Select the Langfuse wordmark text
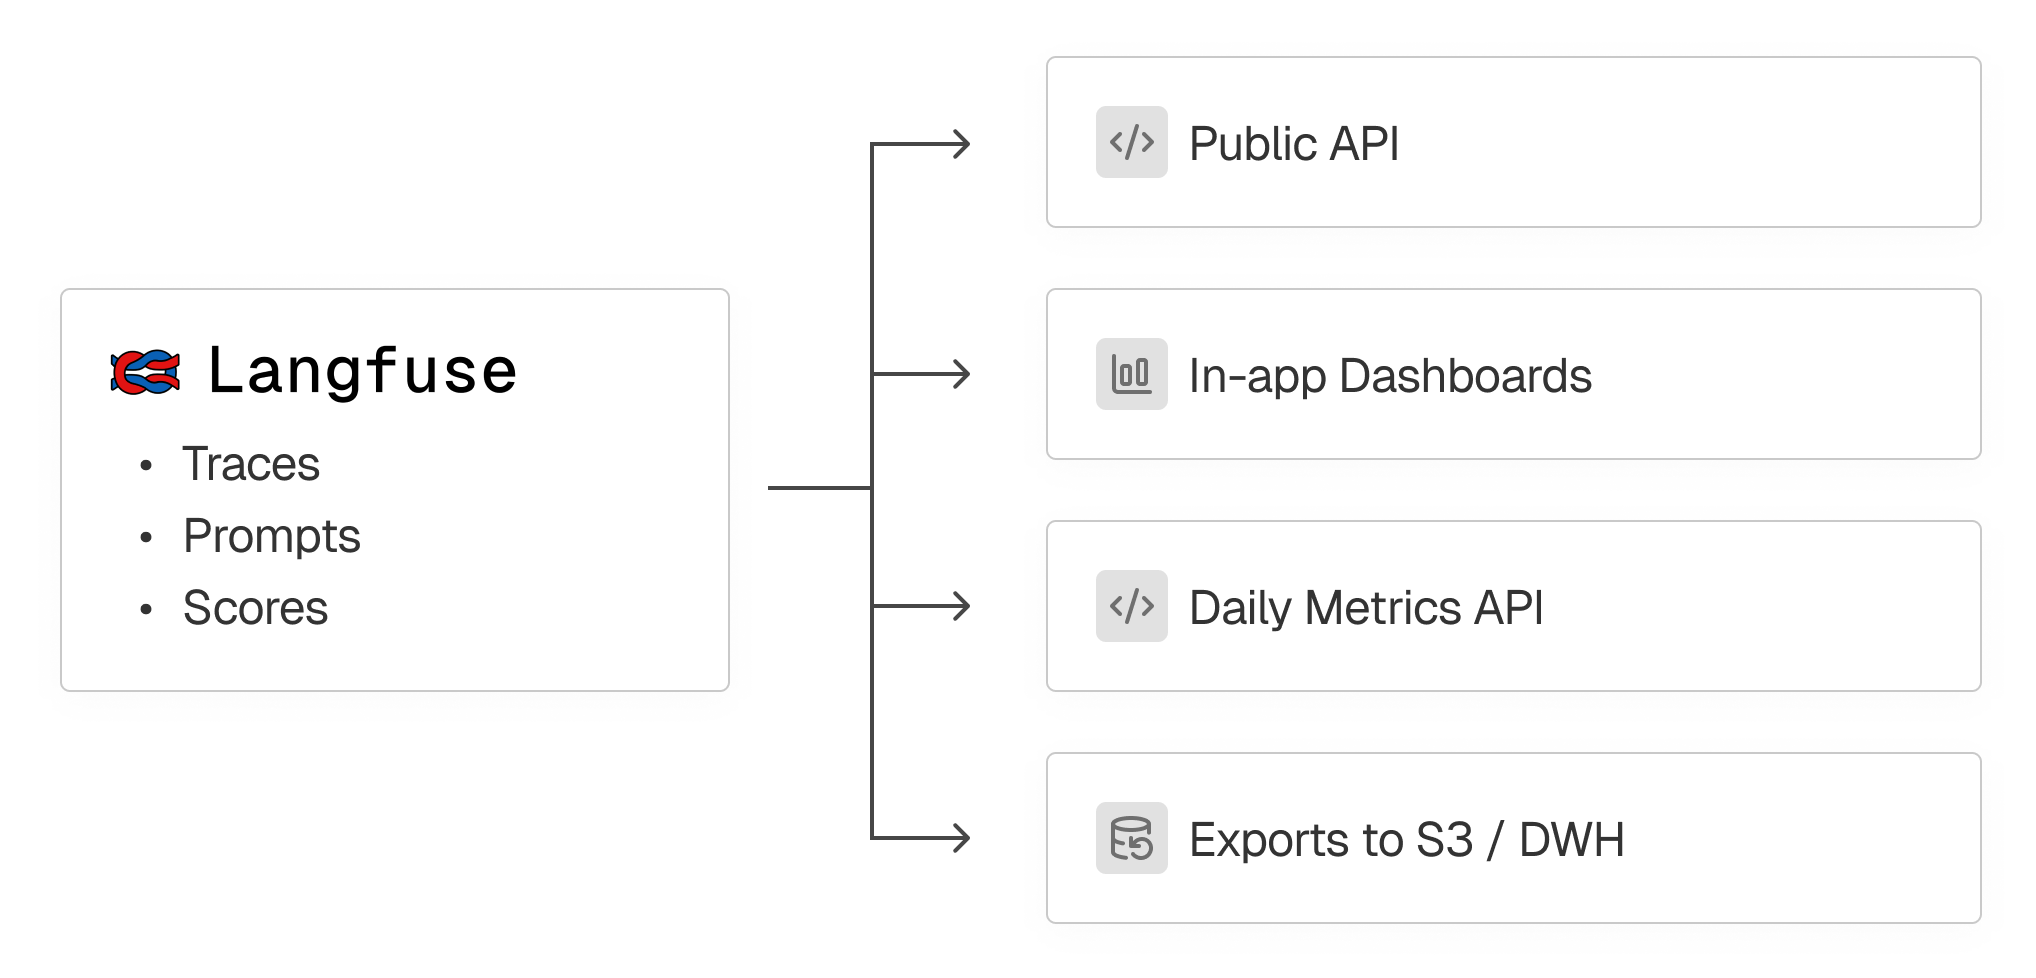Viewport: 2036px width, 978px height. point(362,372)
